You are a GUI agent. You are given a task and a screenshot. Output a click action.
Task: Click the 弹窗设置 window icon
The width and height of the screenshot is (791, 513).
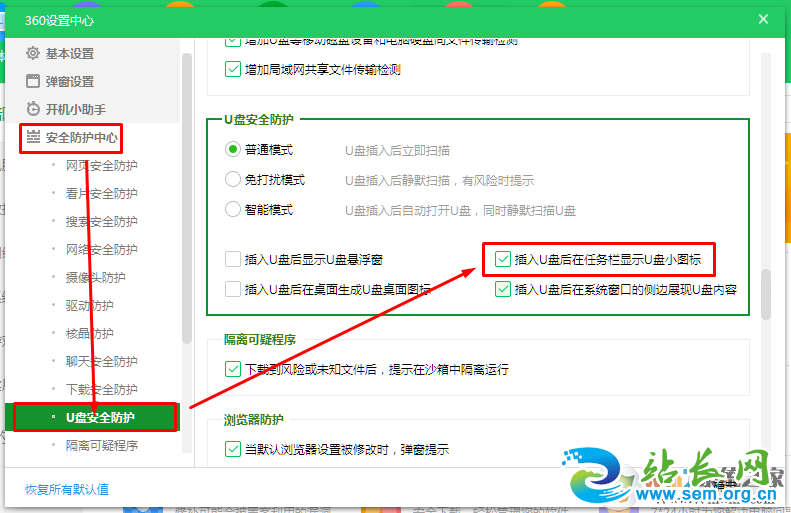point(33,81)
